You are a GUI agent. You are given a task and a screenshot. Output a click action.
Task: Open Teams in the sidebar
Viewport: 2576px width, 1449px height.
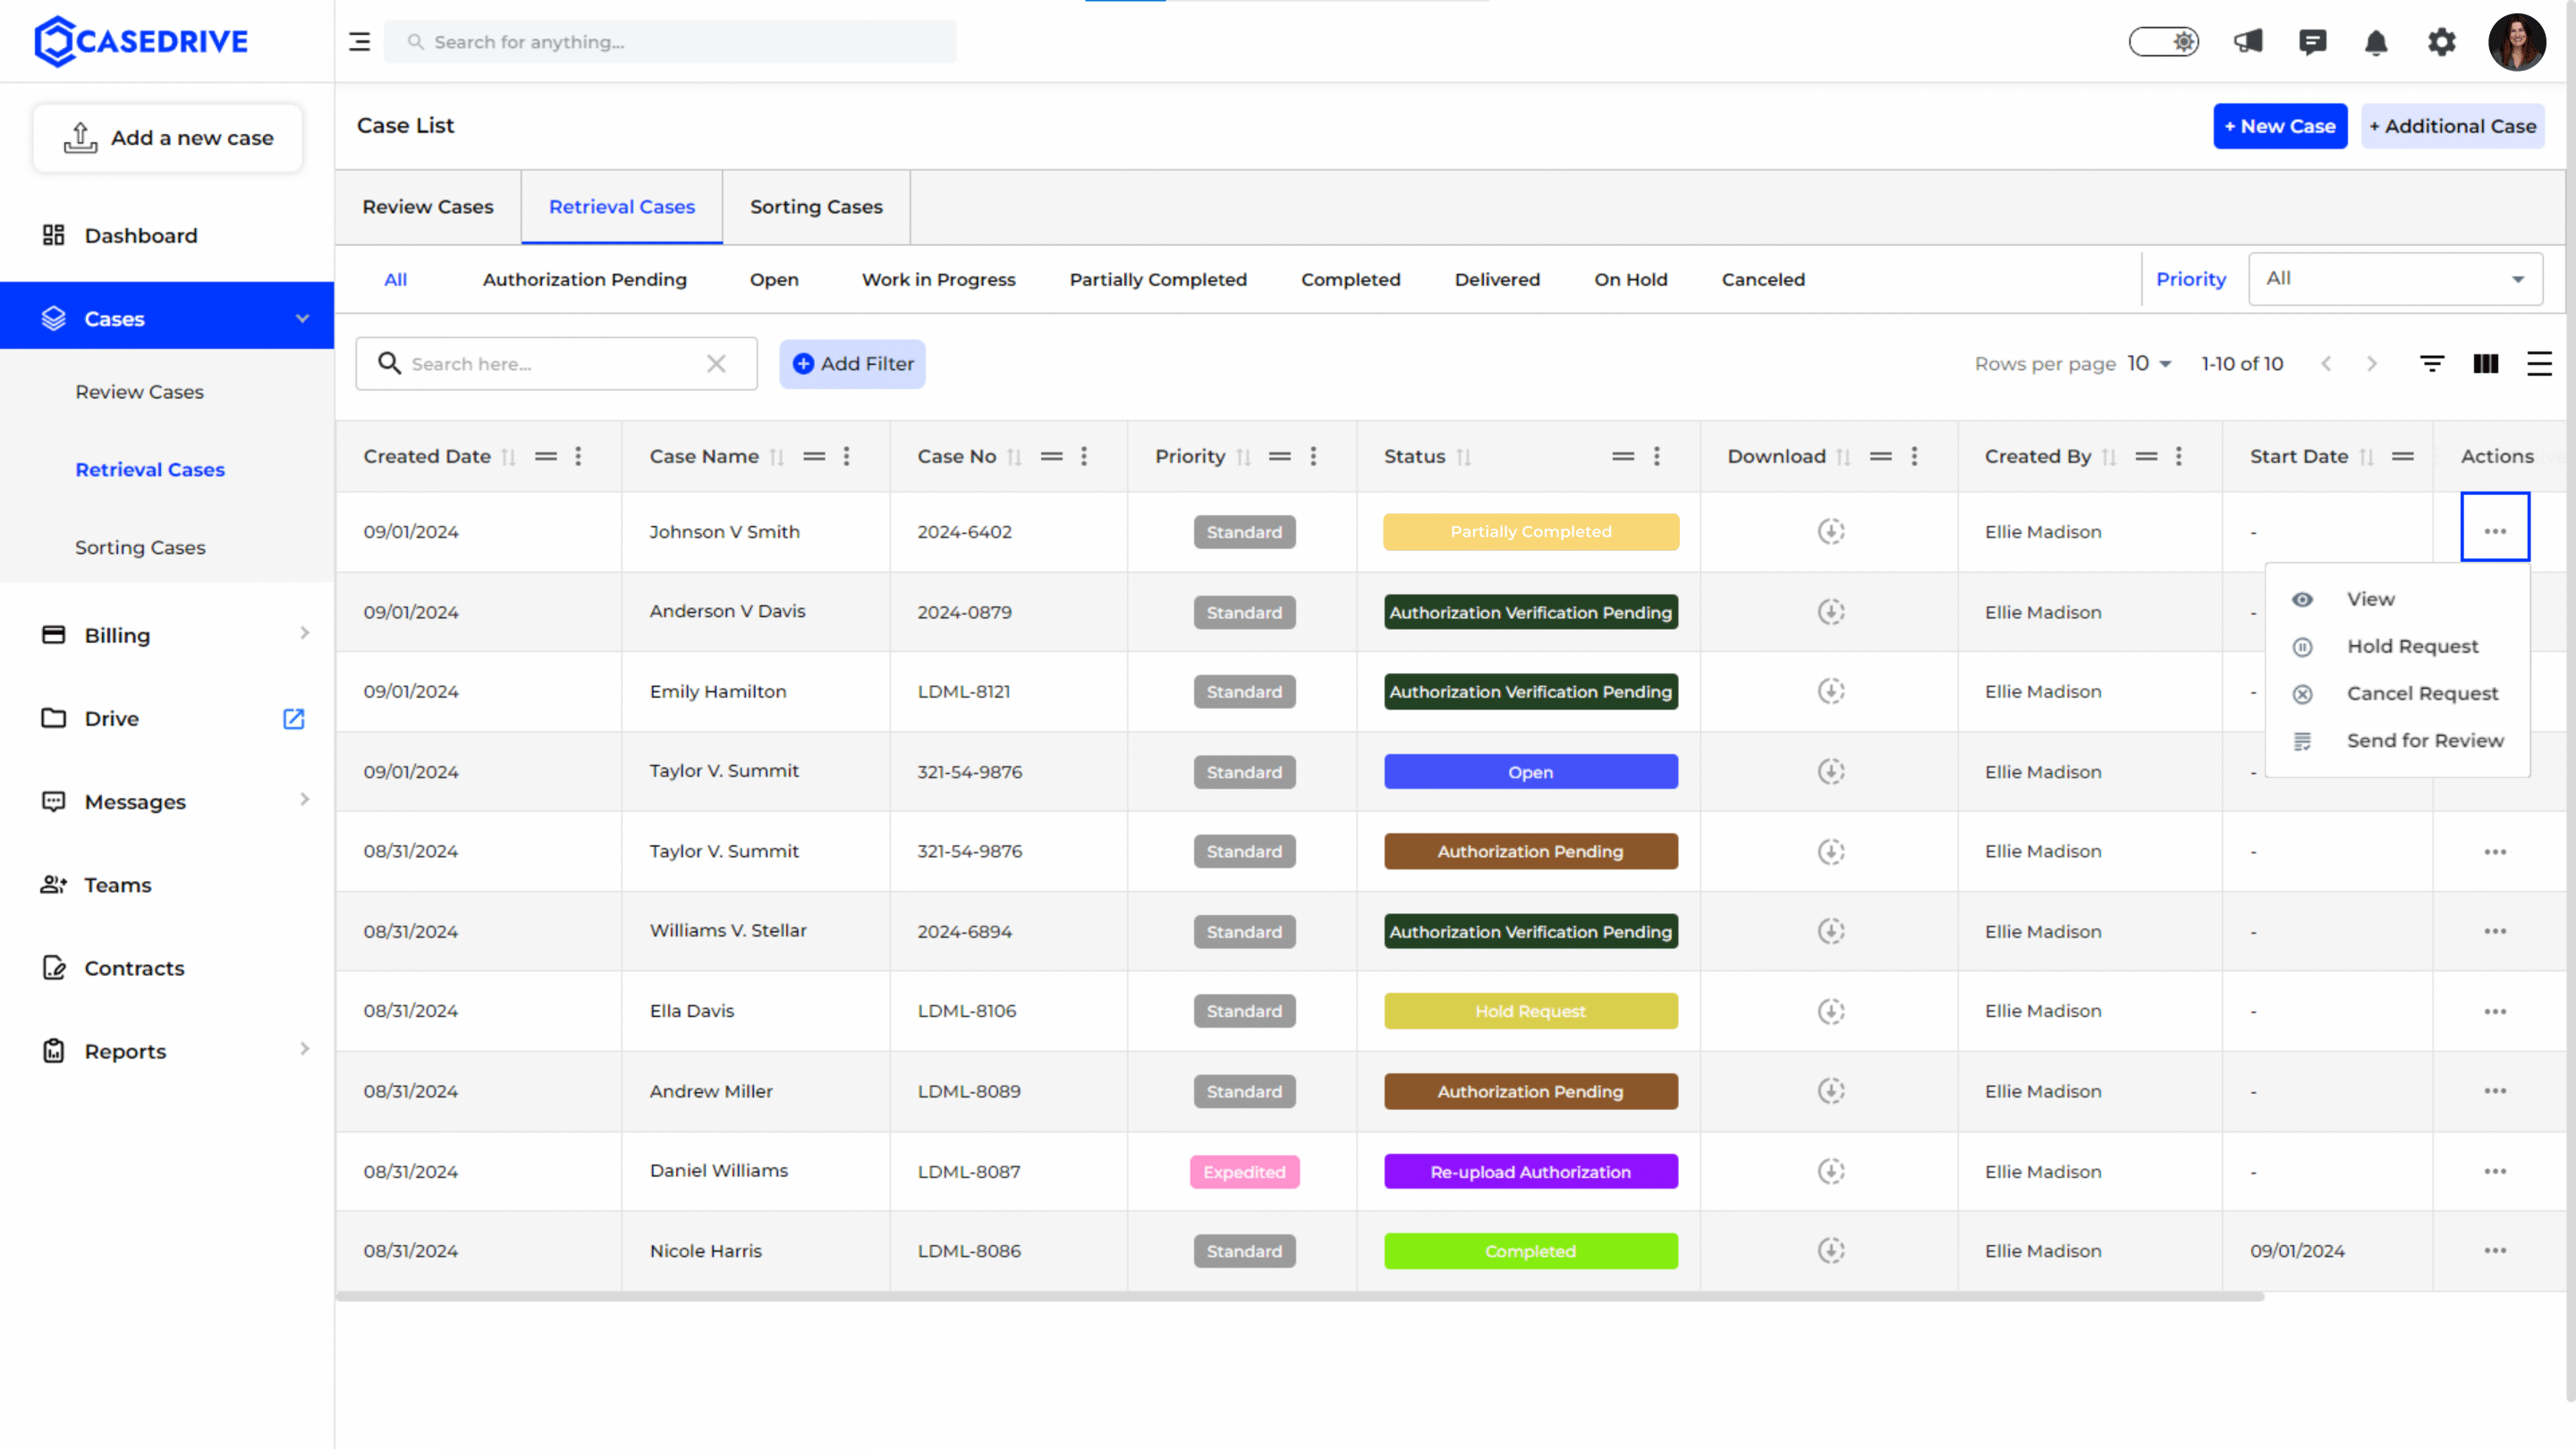pos(118,885)
